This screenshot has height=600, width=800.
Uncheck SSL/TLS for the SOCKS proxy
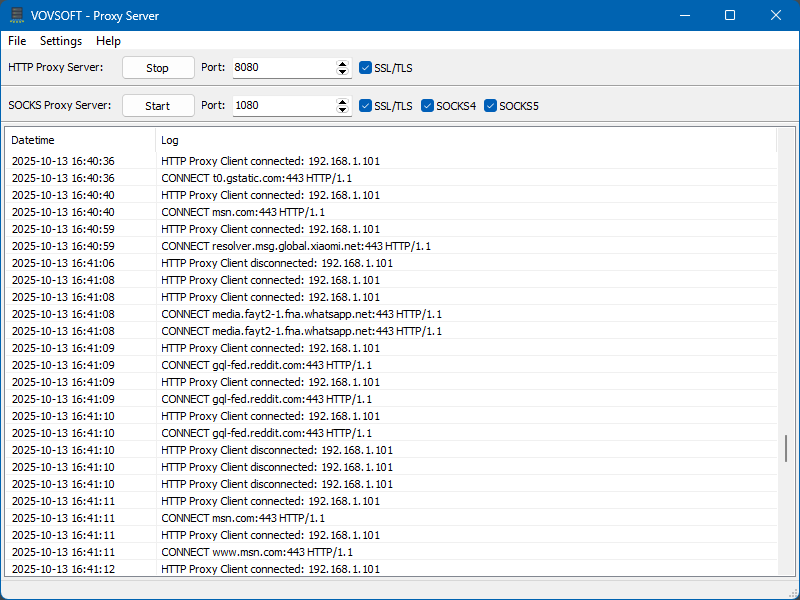pyautogui.click(x=365, y=105)
